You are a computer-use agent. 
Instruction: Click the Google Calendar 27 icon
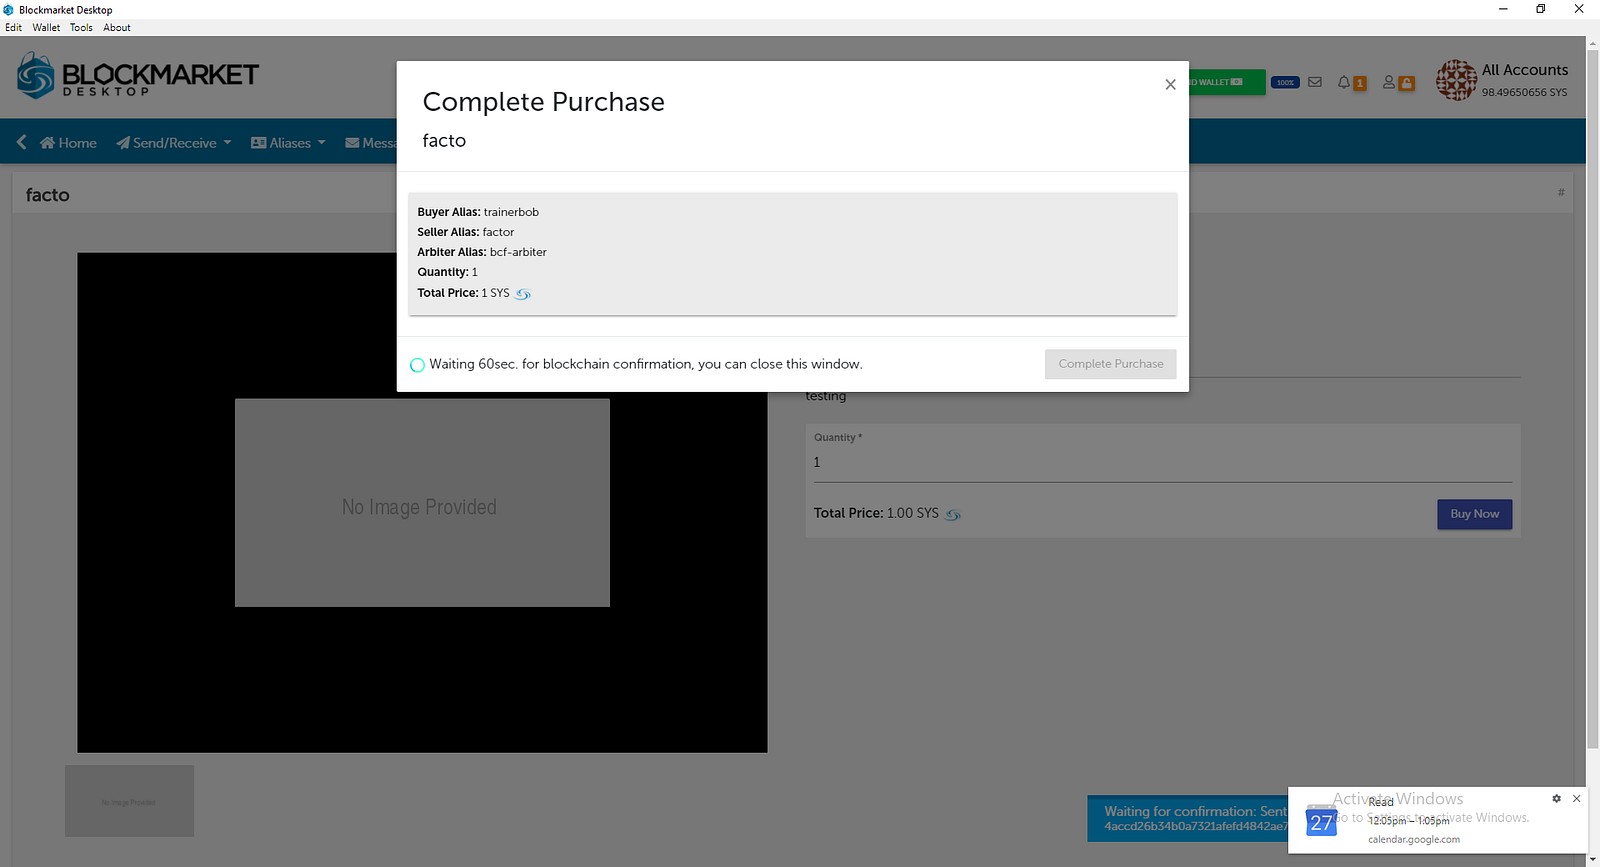coord(1321,821)
